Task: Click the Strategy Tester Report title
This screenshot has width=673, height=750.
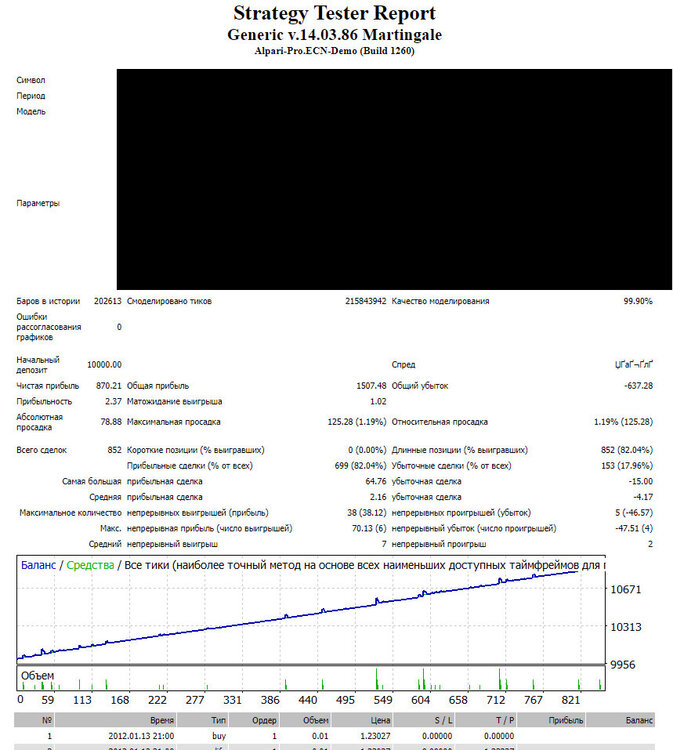Action: click(334, 14)
